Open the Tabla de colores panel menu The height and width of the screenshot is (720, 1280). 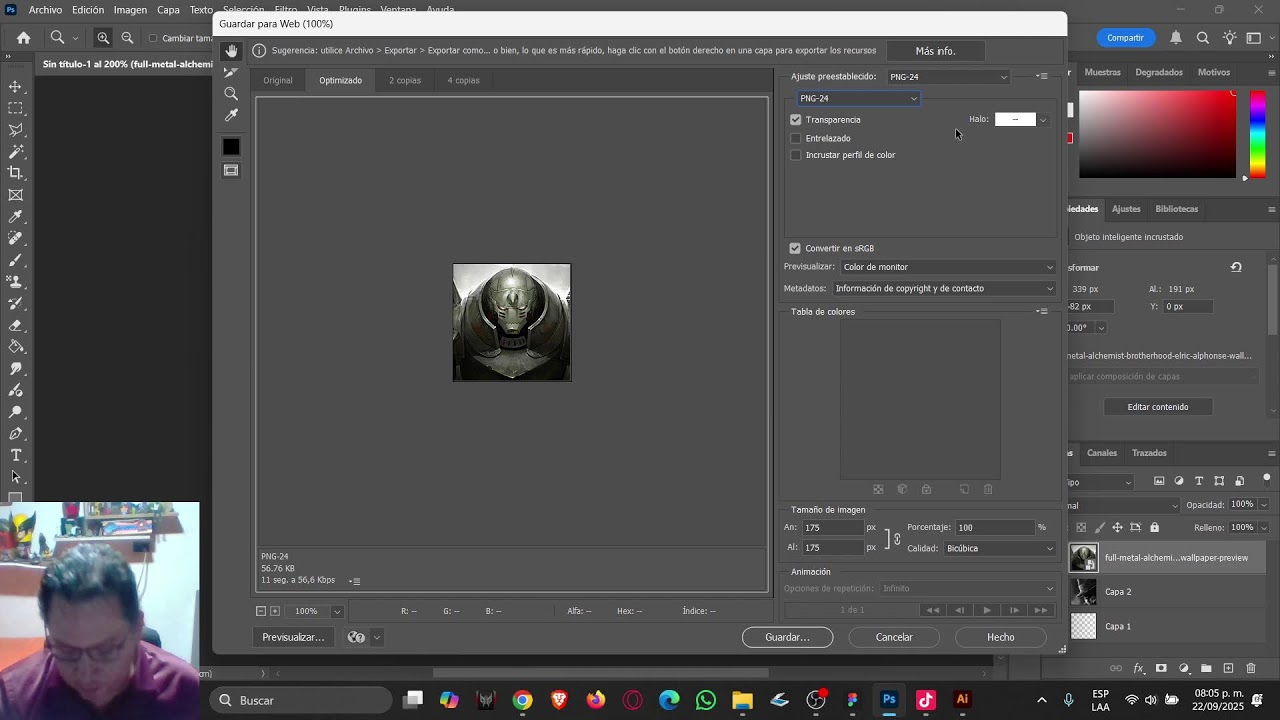(1042, 311)
